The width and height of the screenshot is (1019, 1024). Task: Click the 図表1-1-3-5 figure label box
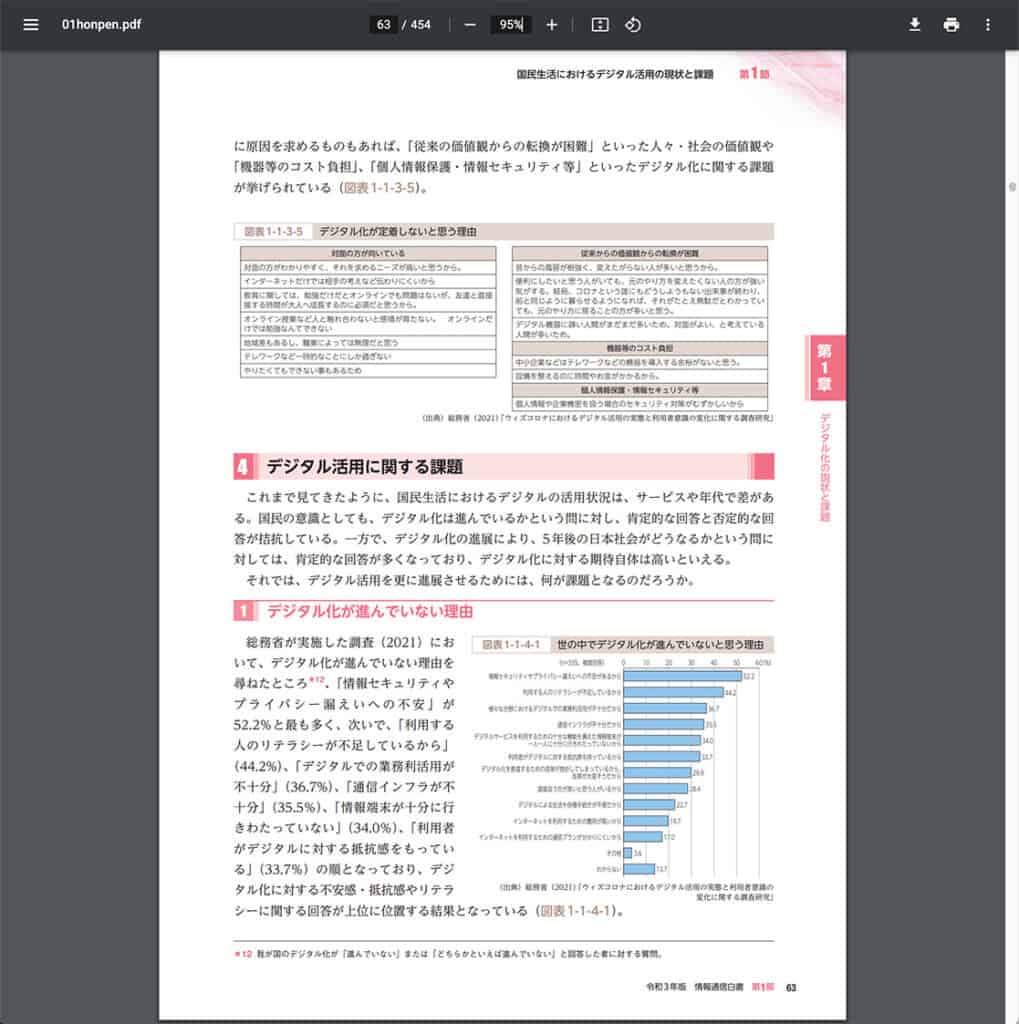pos(273,231)
